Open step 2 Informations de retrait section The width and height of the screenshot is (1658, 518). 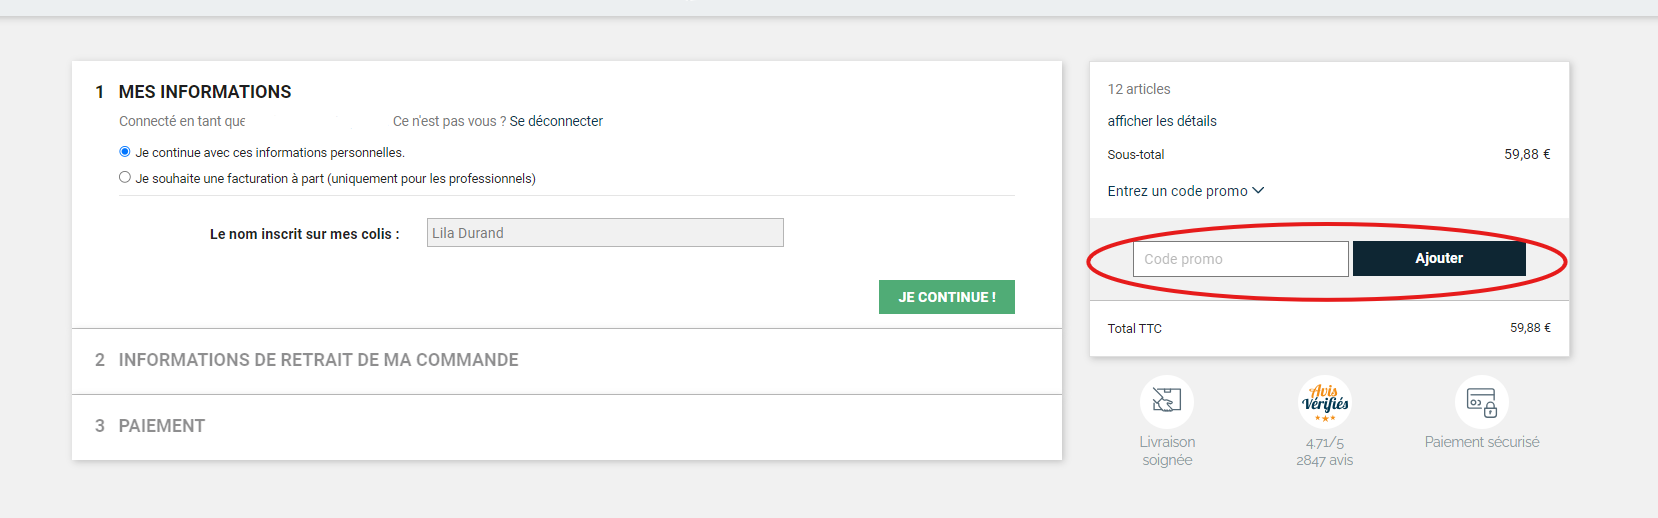318,360
